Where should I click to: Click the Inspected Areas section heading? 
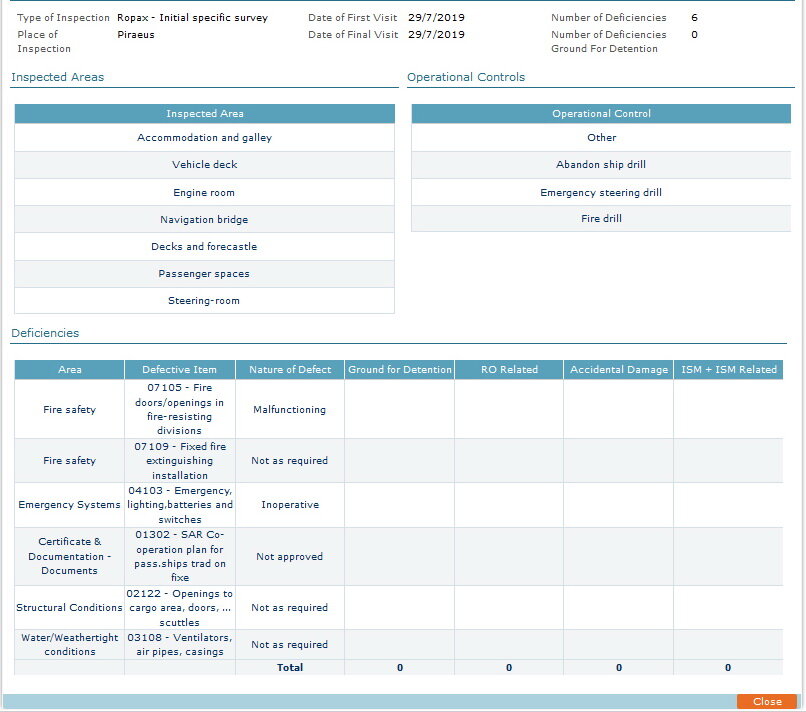[x=58, y=77]
